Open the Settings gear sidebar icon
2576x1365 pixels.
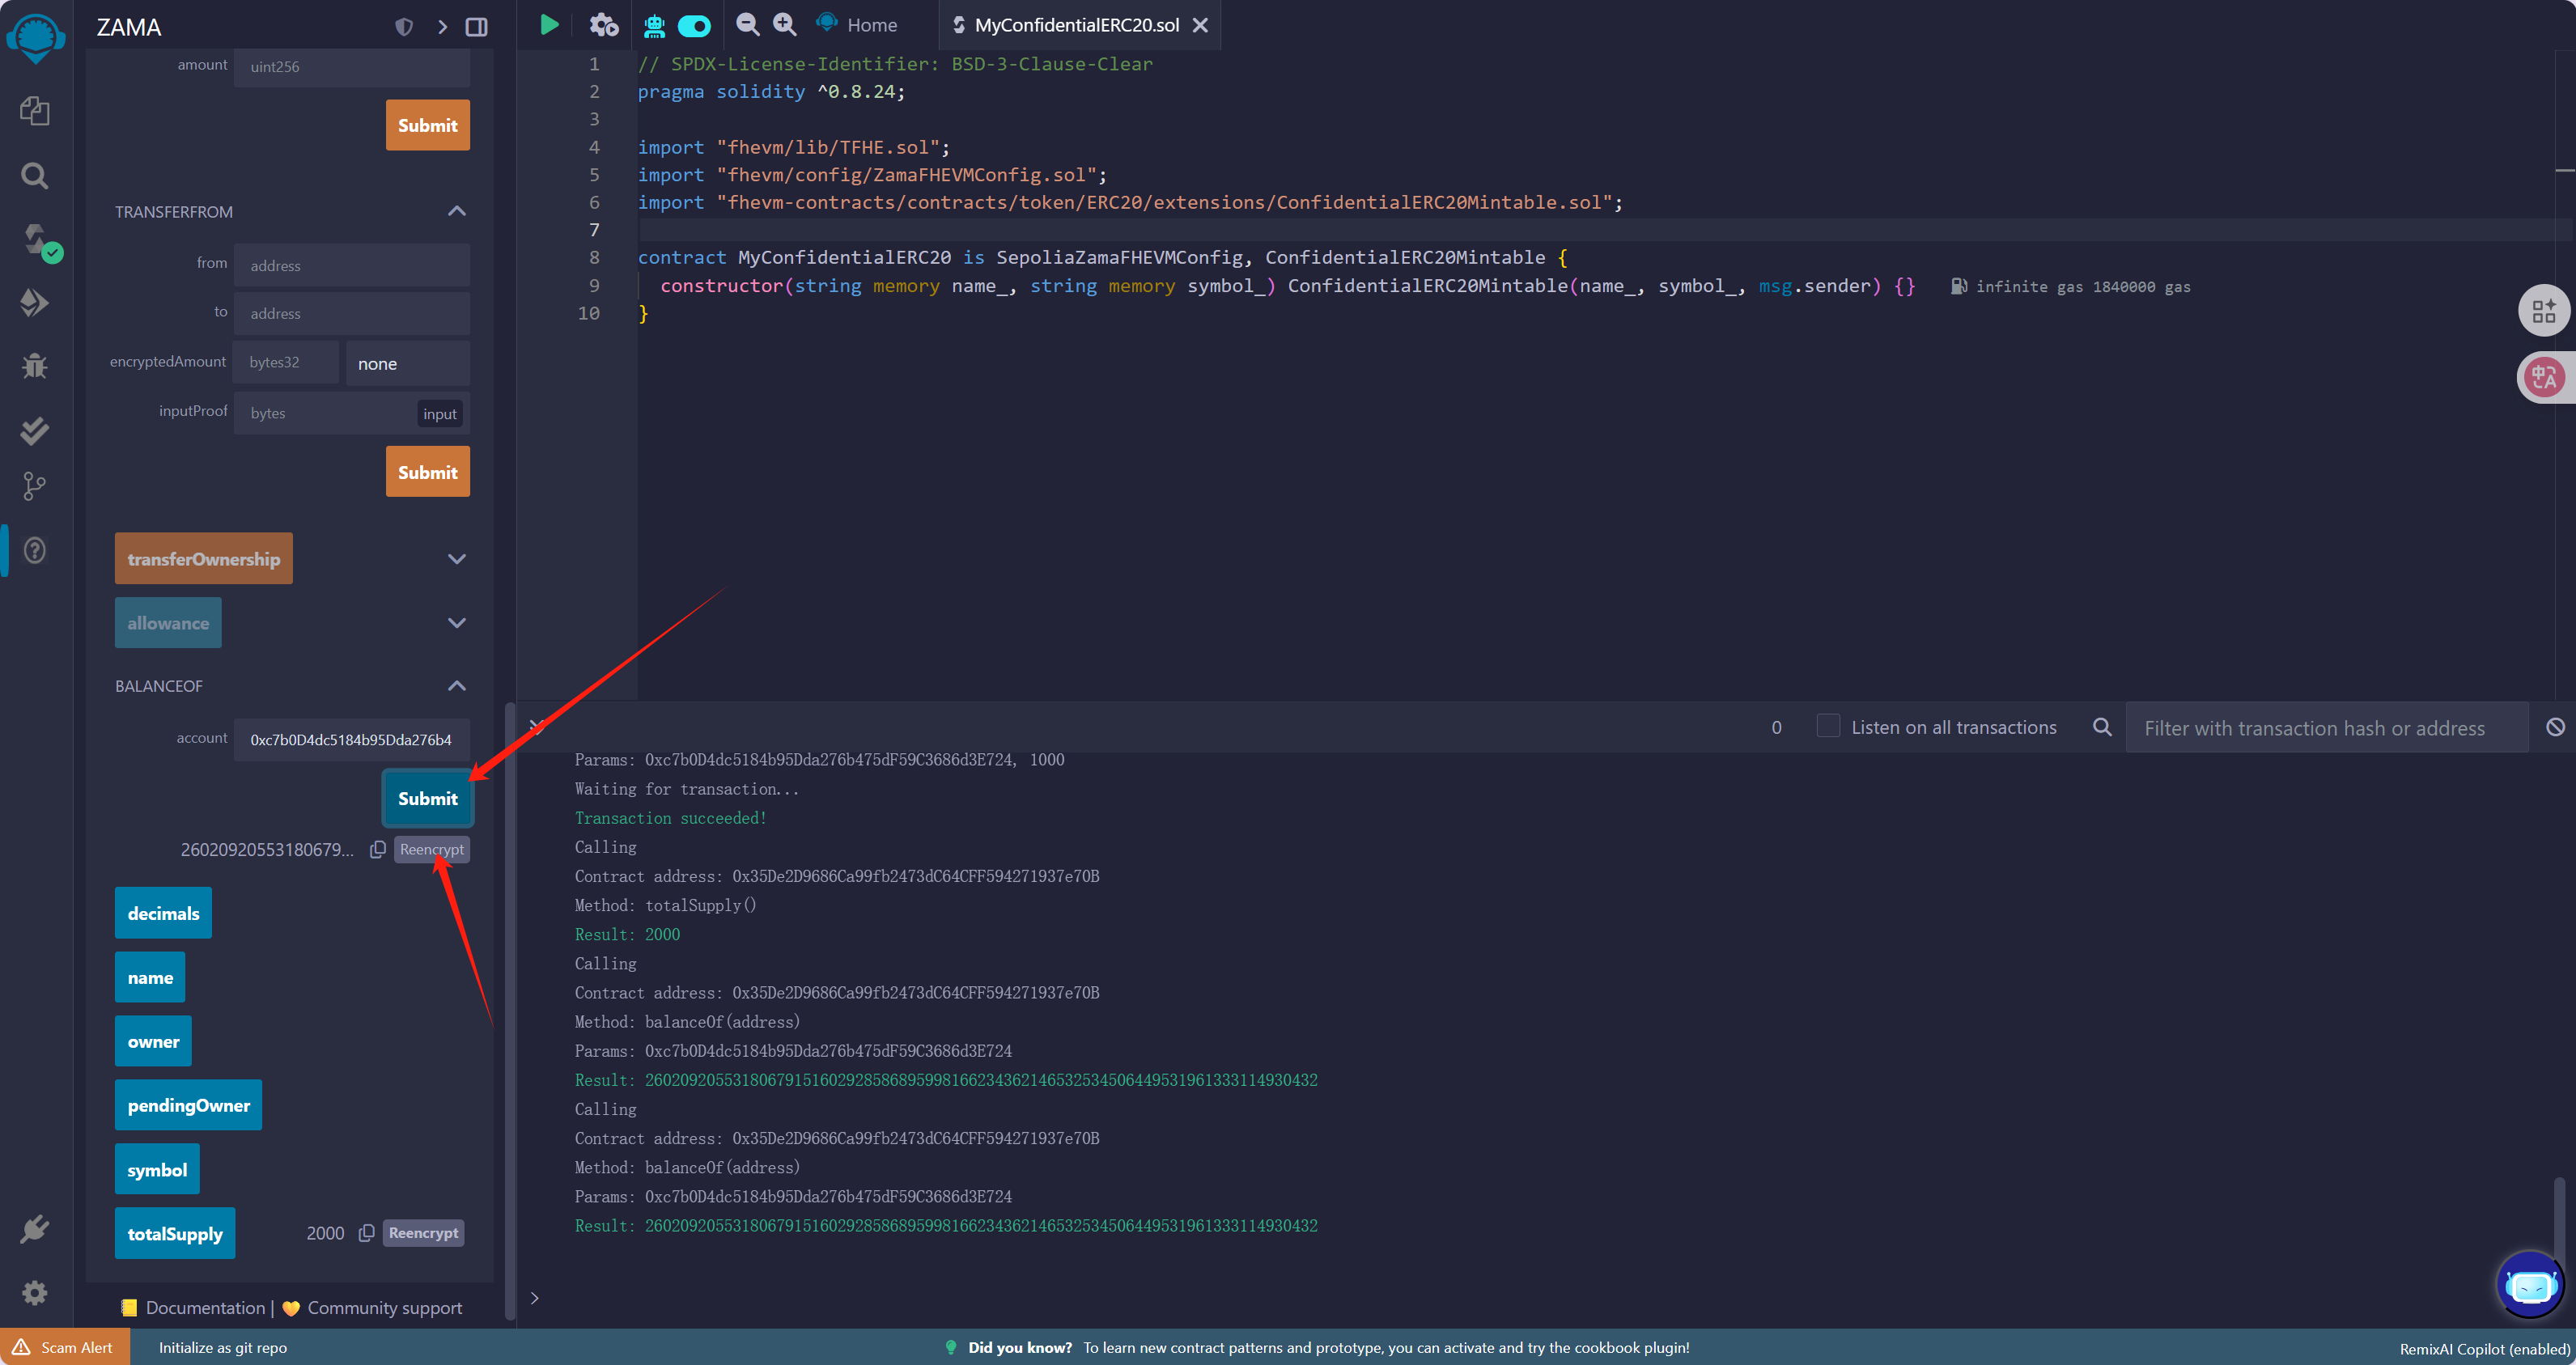(35, 1292)
